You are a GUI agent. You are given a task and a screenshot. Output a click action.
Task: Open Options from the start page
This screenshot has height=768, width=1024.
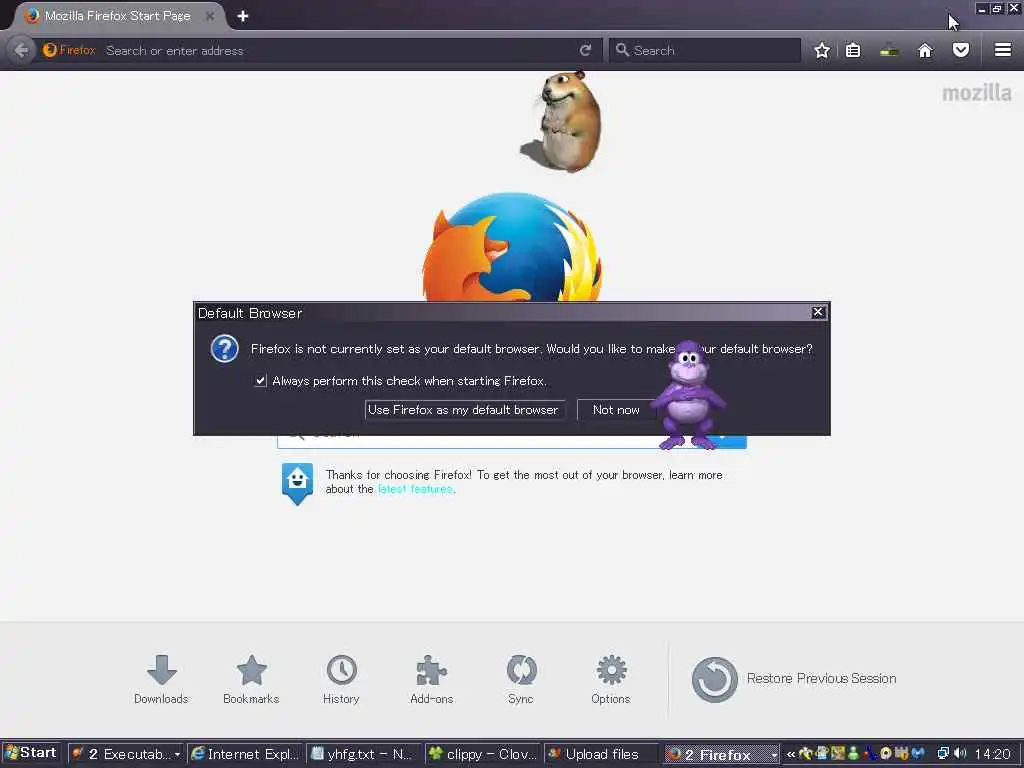point(611,679)
